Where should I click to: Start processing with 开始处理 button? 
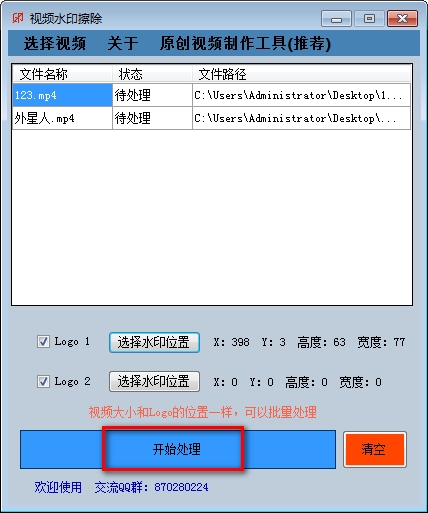pyautogui.click(x=178, y=449)
